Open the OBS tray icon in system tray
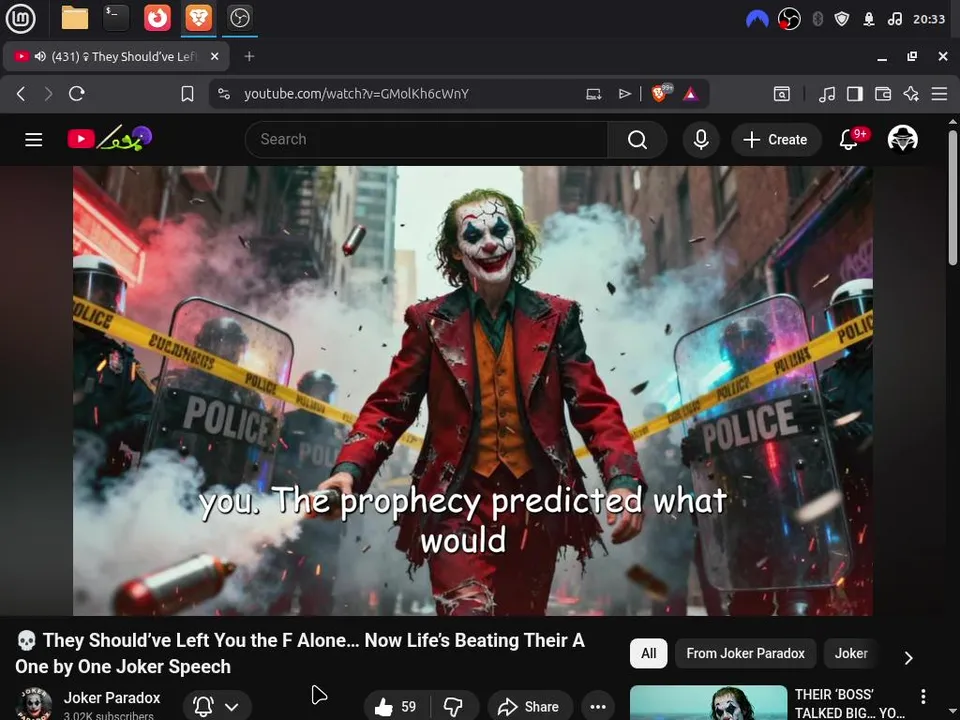The height and width of the screenshot is (720, 960). (x=789, y=19)
